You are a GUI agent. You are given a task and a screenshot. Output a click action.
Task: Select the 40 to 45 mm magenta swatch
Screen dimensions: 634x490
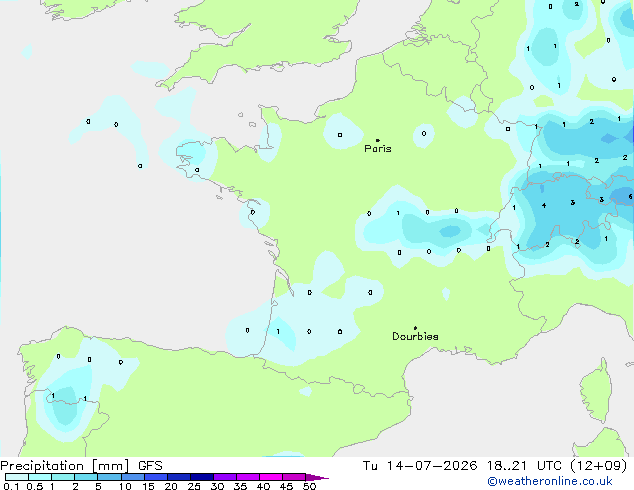click(271, 477)
